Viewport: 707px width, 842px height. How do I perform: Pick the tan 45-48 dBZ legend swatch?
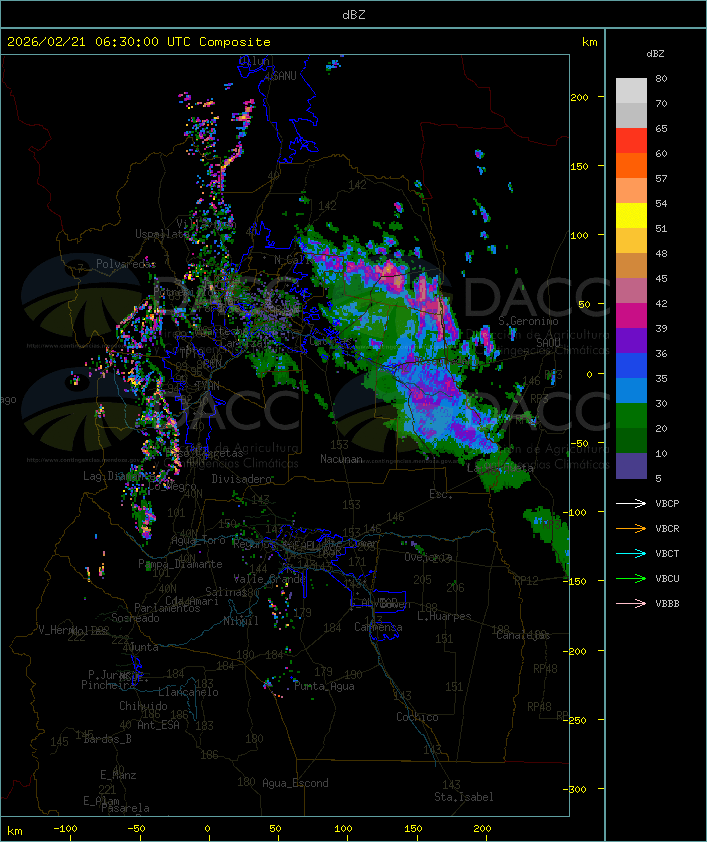click(631, 265)
